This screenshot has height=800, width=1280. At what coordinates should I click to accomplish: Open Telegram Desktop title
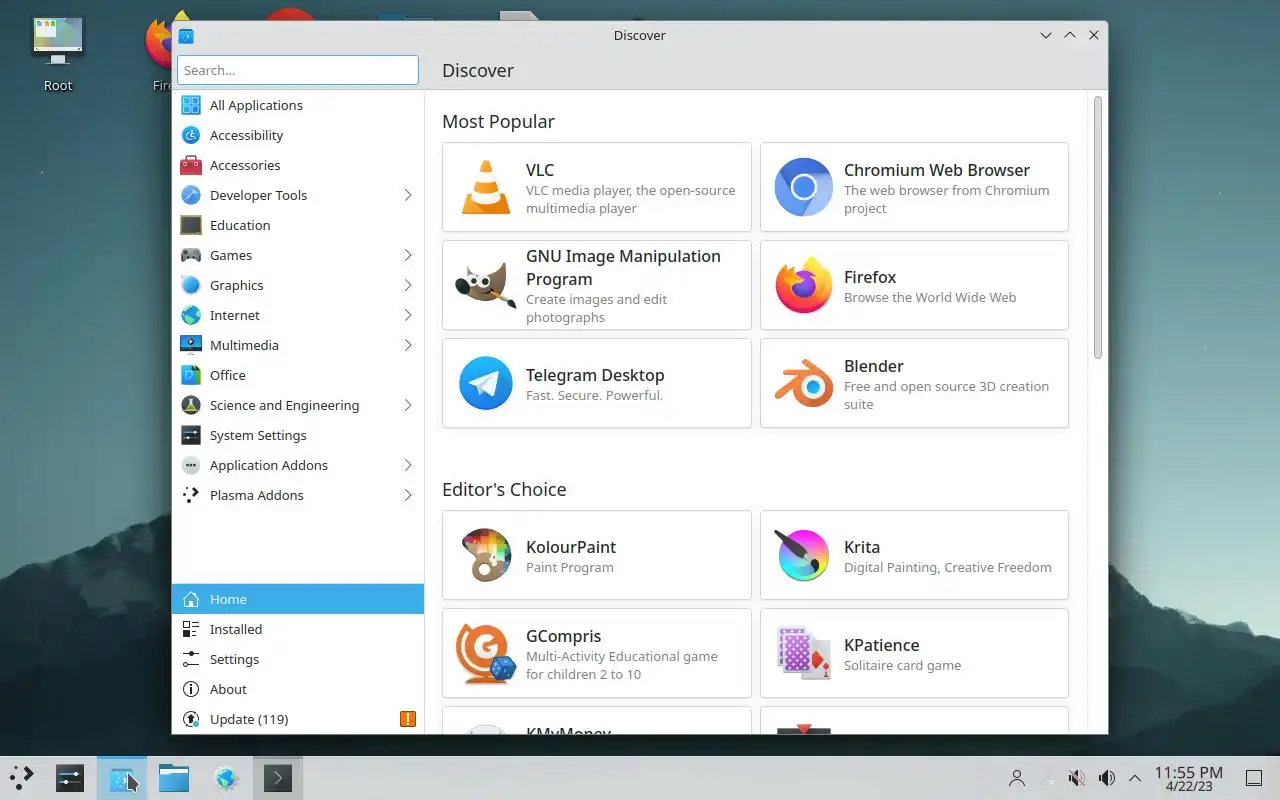[595, 375]
